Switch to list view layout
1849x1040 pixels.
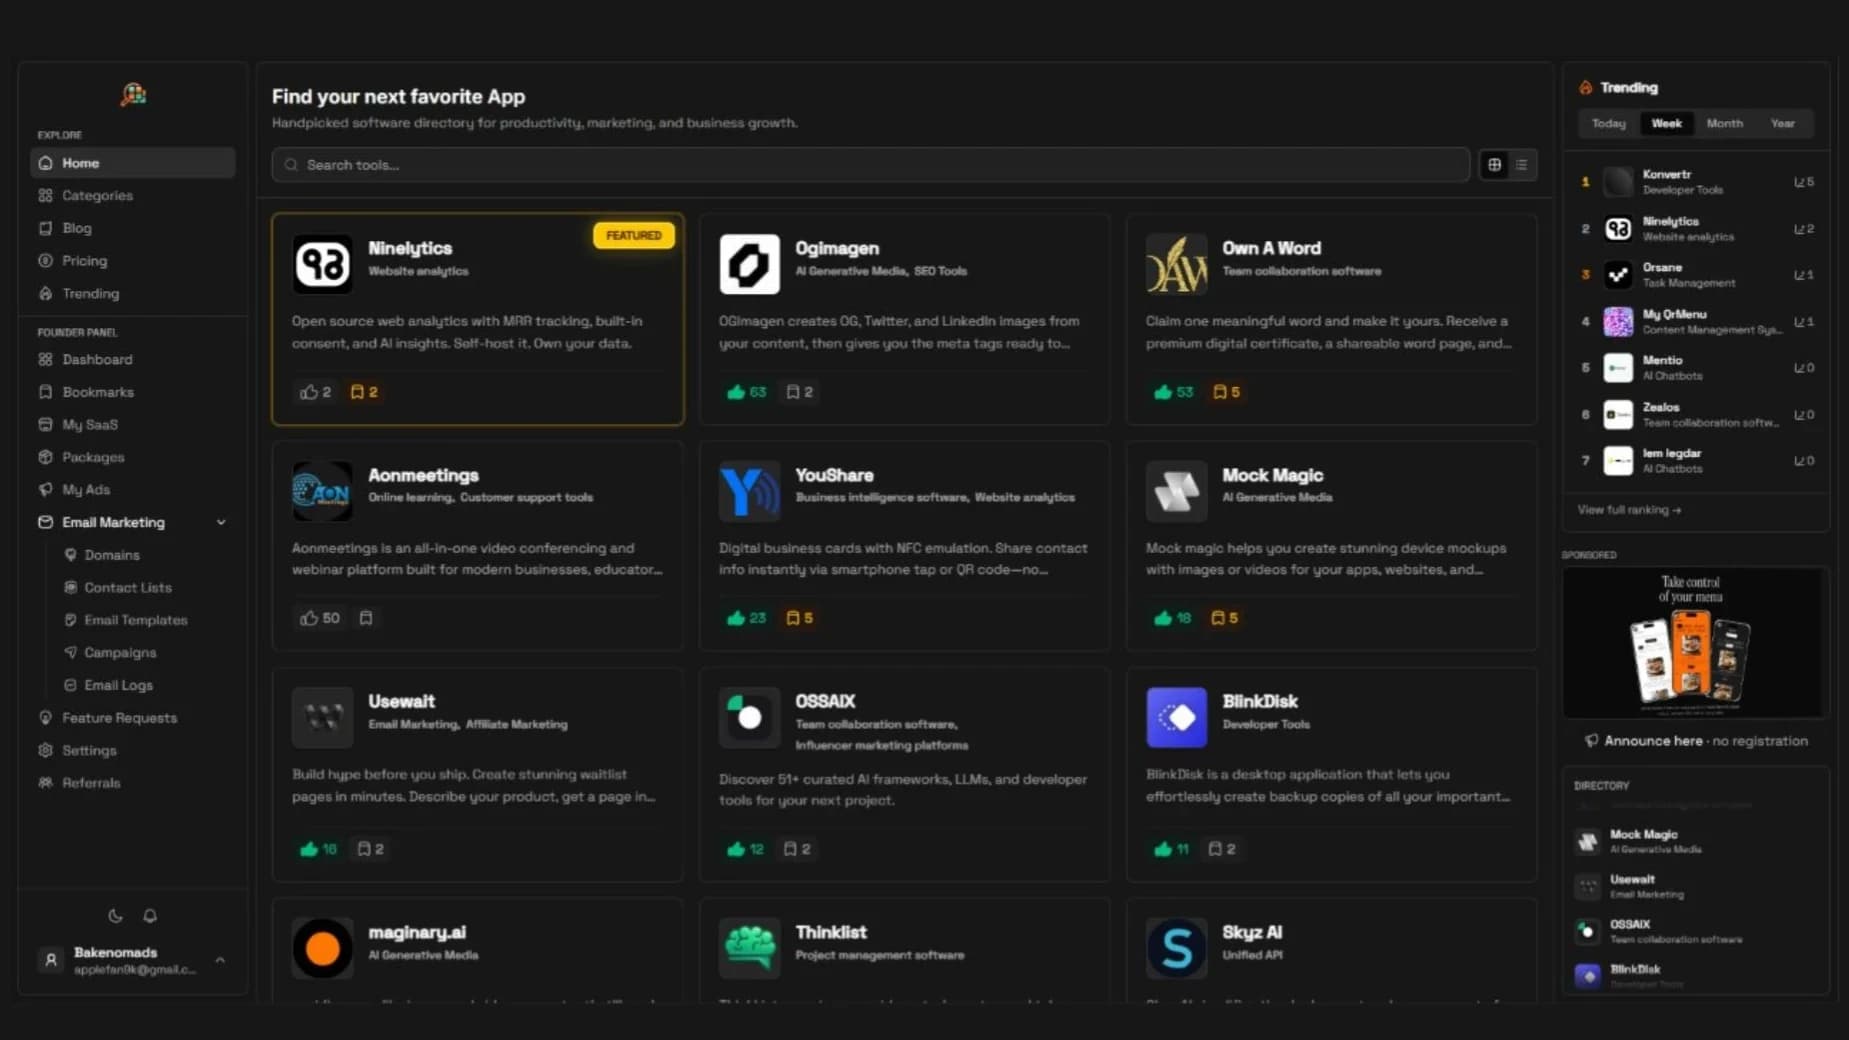[x=1522, y=165]
